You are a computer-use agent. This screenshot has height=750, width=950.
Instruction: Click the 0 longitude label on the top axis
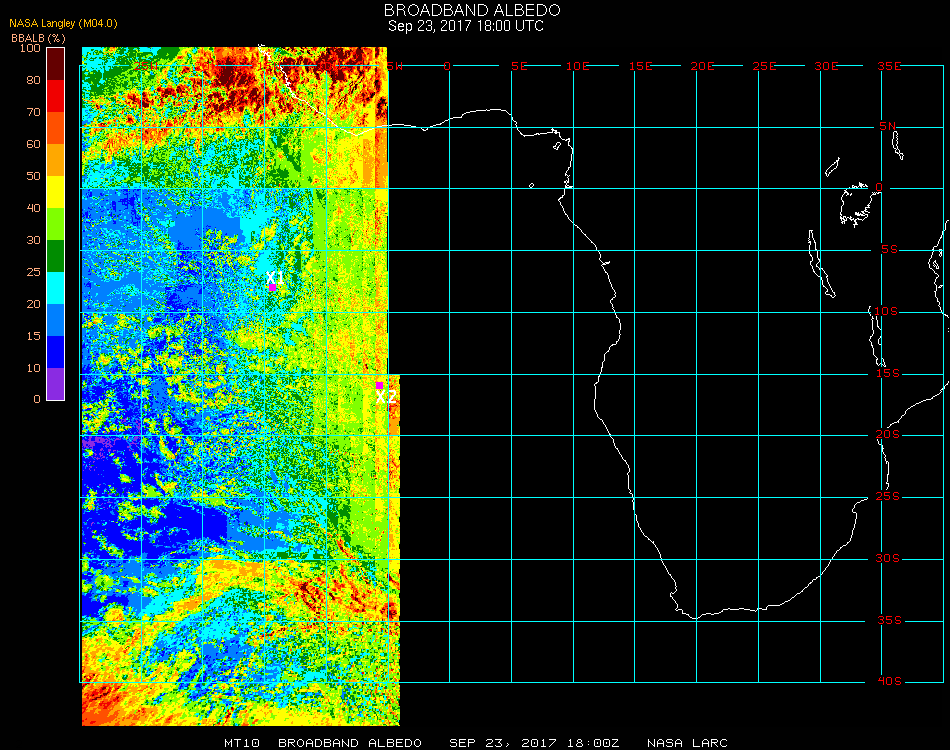click(x=447, y=66)
